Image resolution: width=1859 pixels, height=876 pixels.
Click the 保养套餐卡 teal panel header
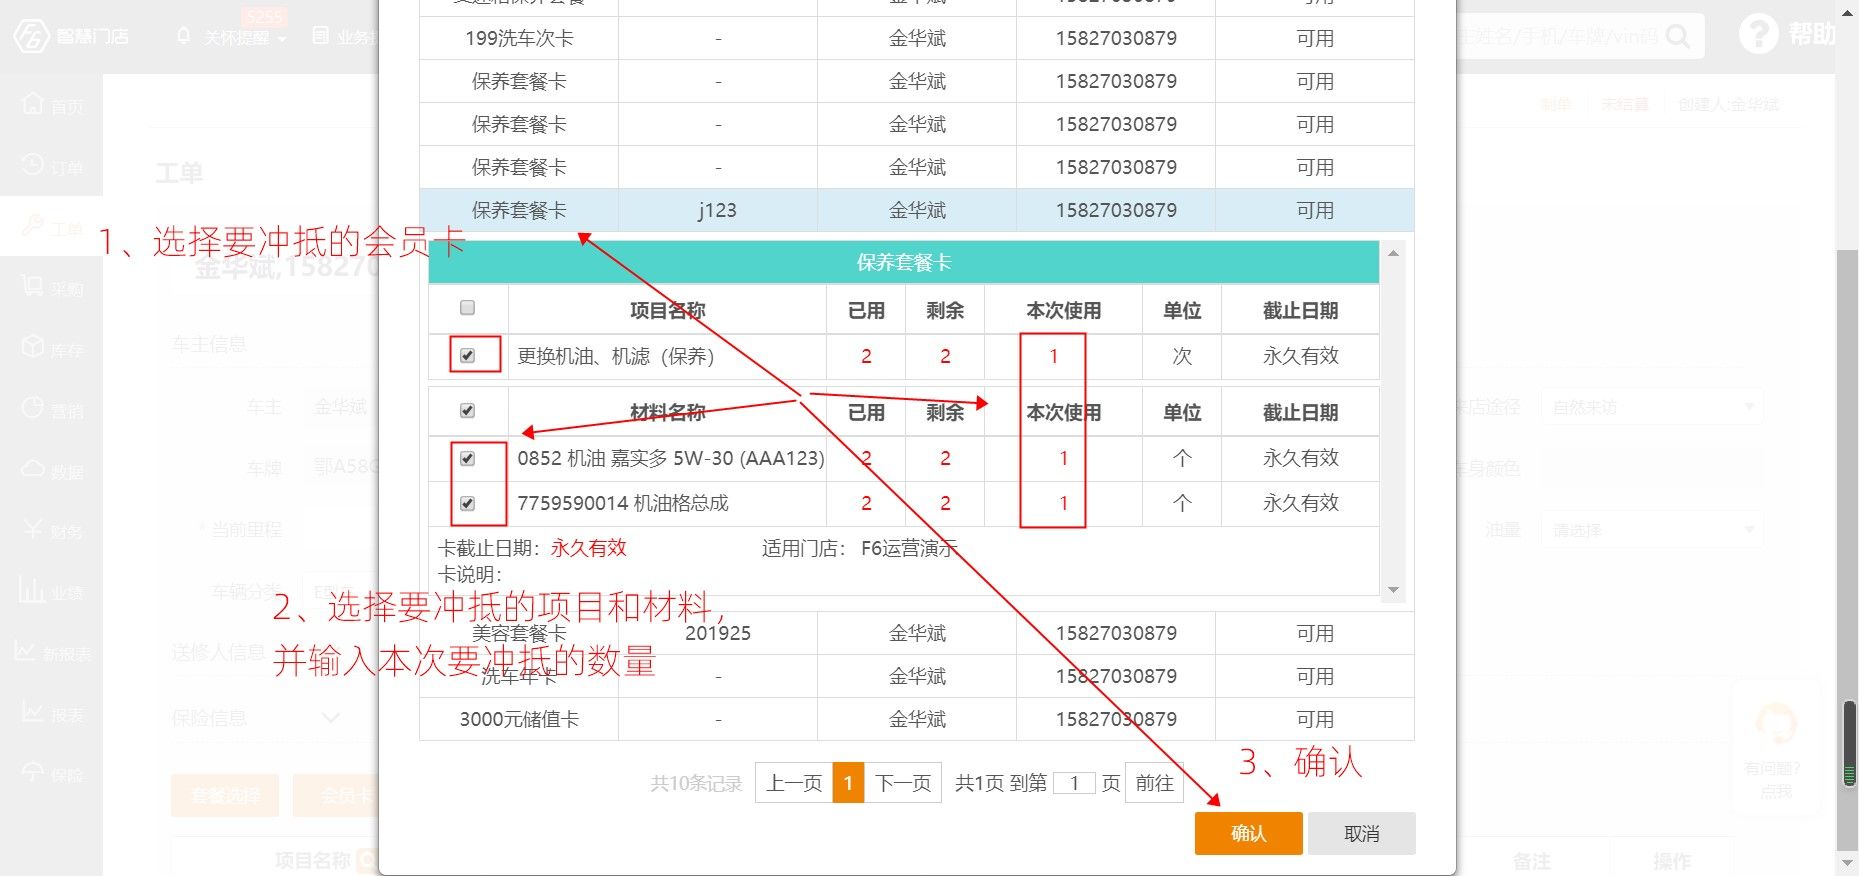904,262
